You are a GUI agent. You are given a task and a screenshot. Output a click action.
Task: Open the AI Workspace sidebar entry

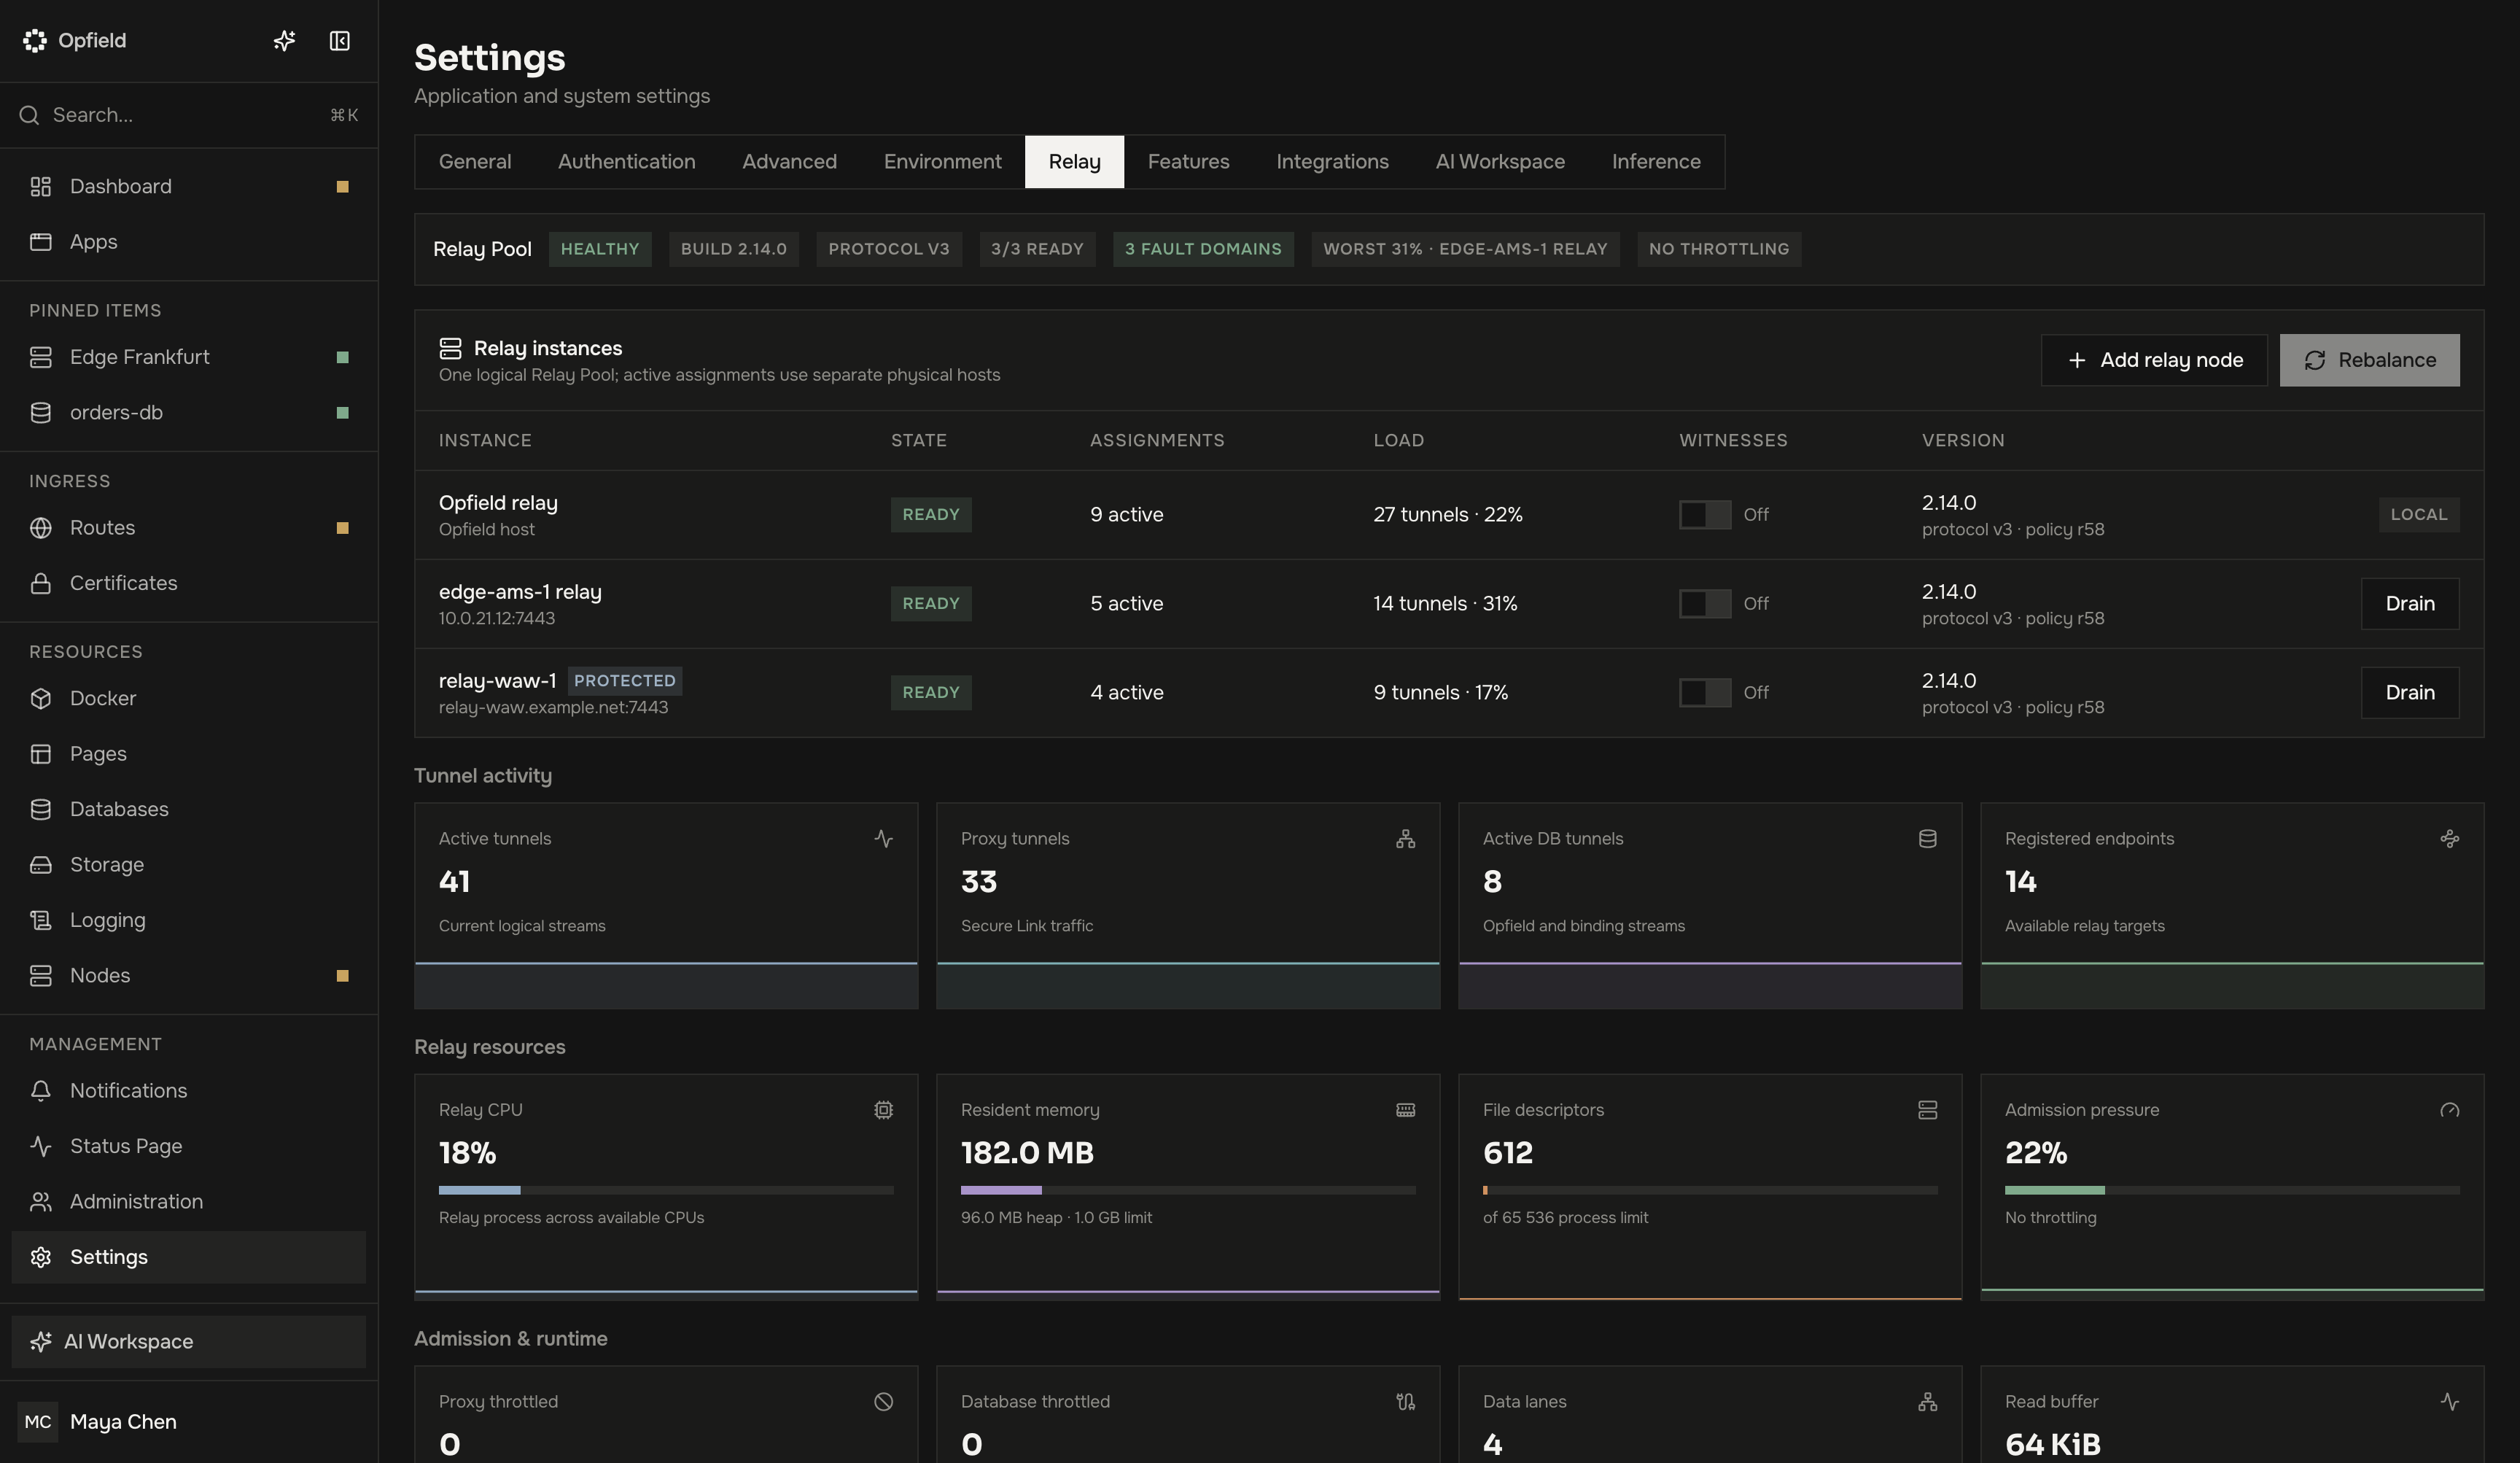click(x=189, y=1342)
